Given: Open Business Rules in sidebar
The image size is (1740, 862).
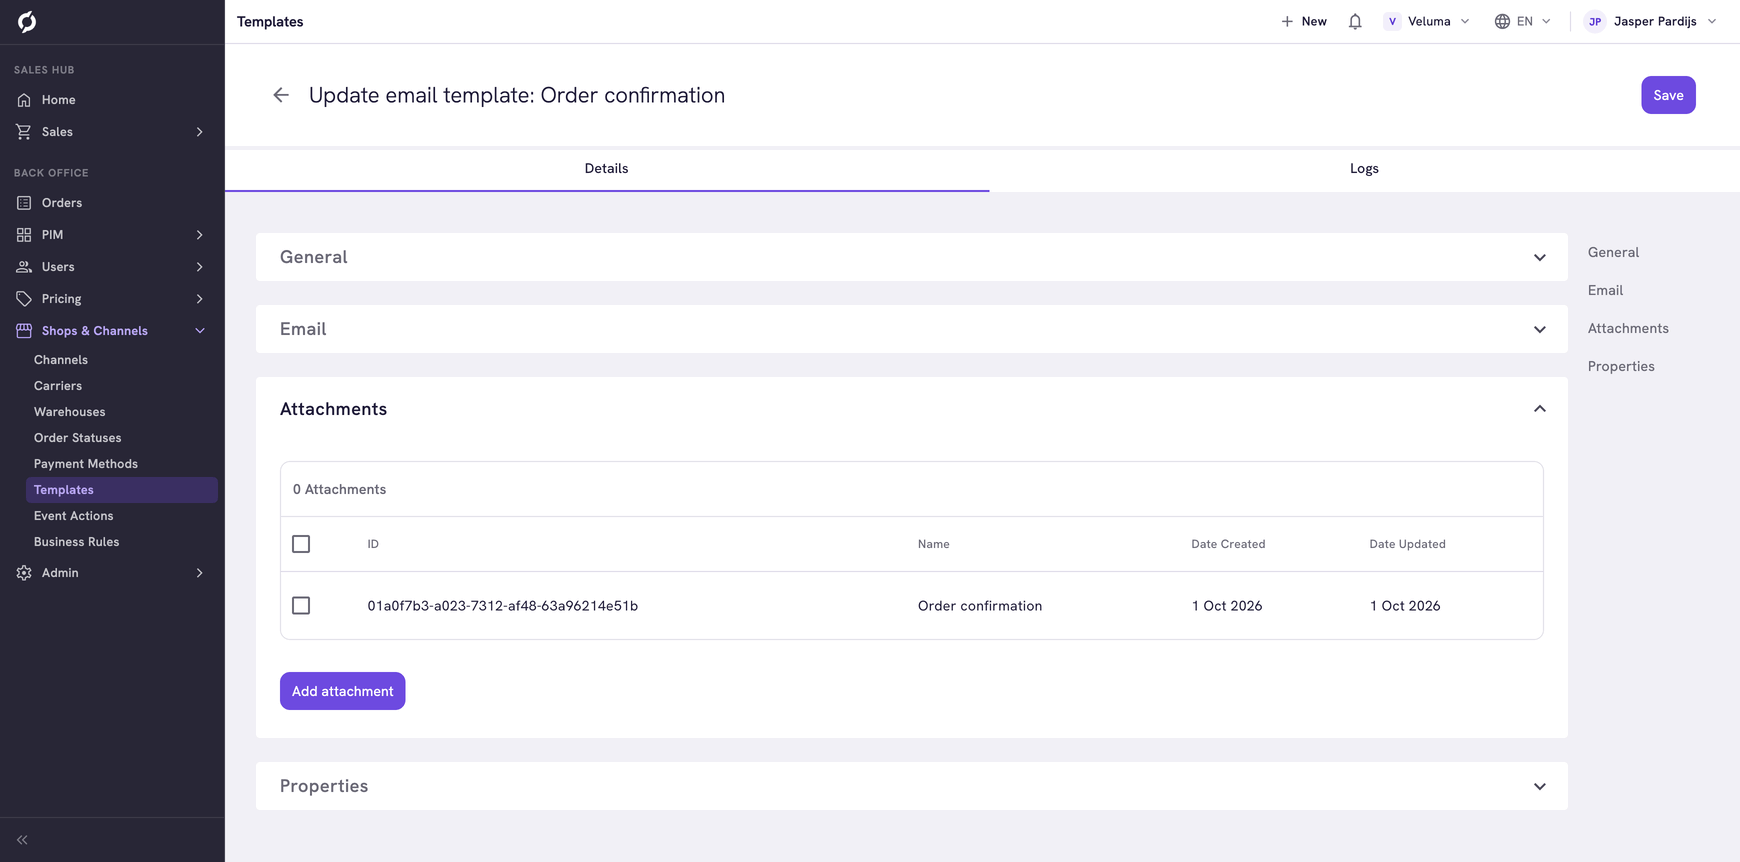Looking at the screenshot, I should pos(76,542).
